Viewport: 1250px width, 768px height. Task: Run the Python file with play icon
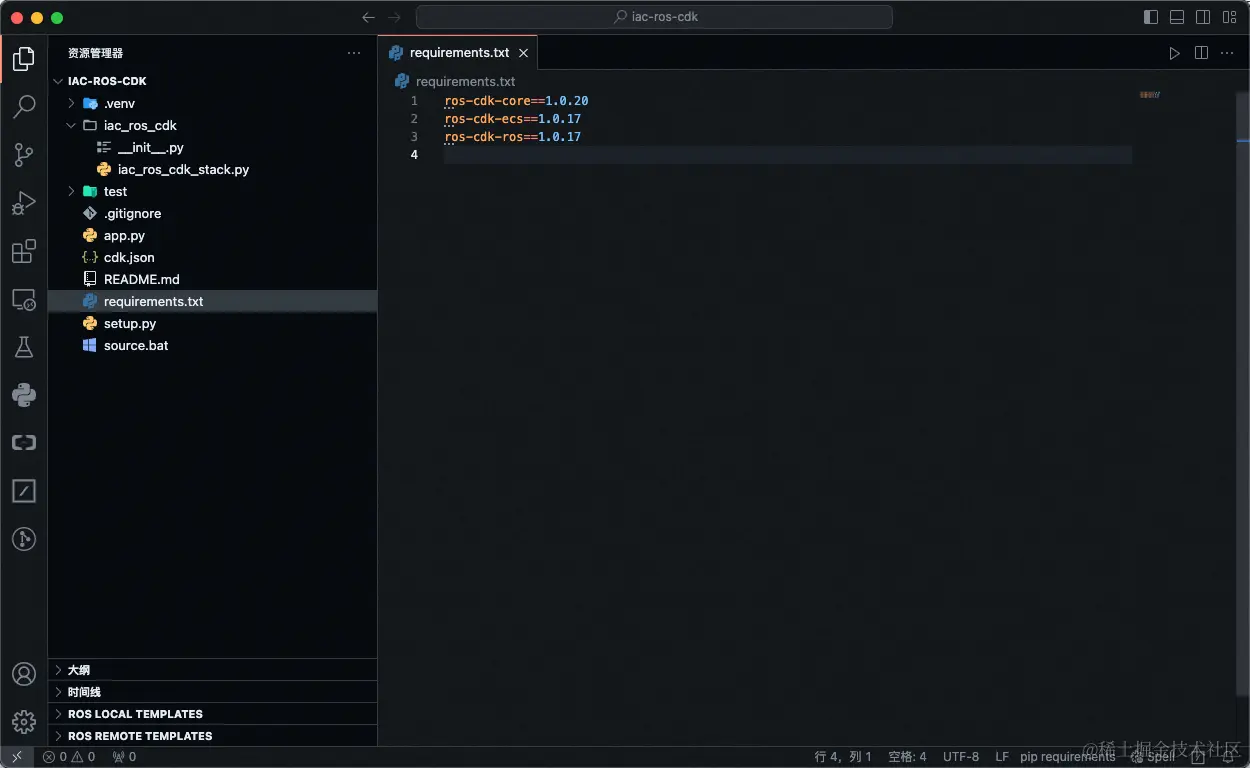coord(1175,53)
